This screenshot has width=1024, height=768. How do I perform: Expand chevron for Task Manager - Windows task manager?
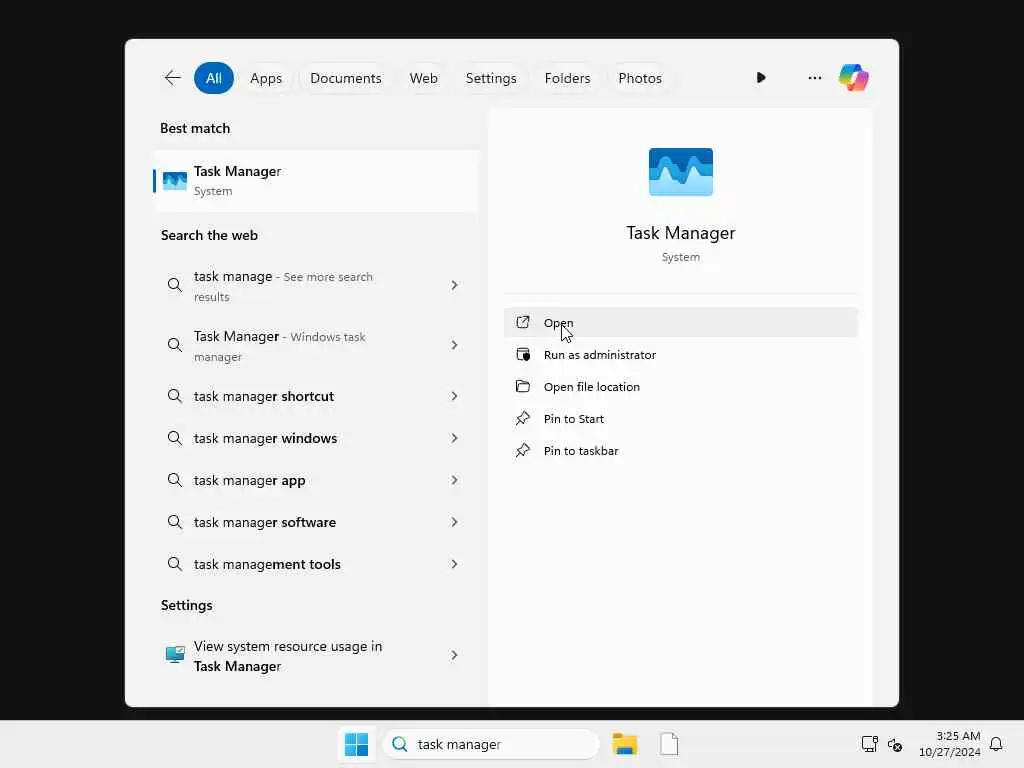454,345
